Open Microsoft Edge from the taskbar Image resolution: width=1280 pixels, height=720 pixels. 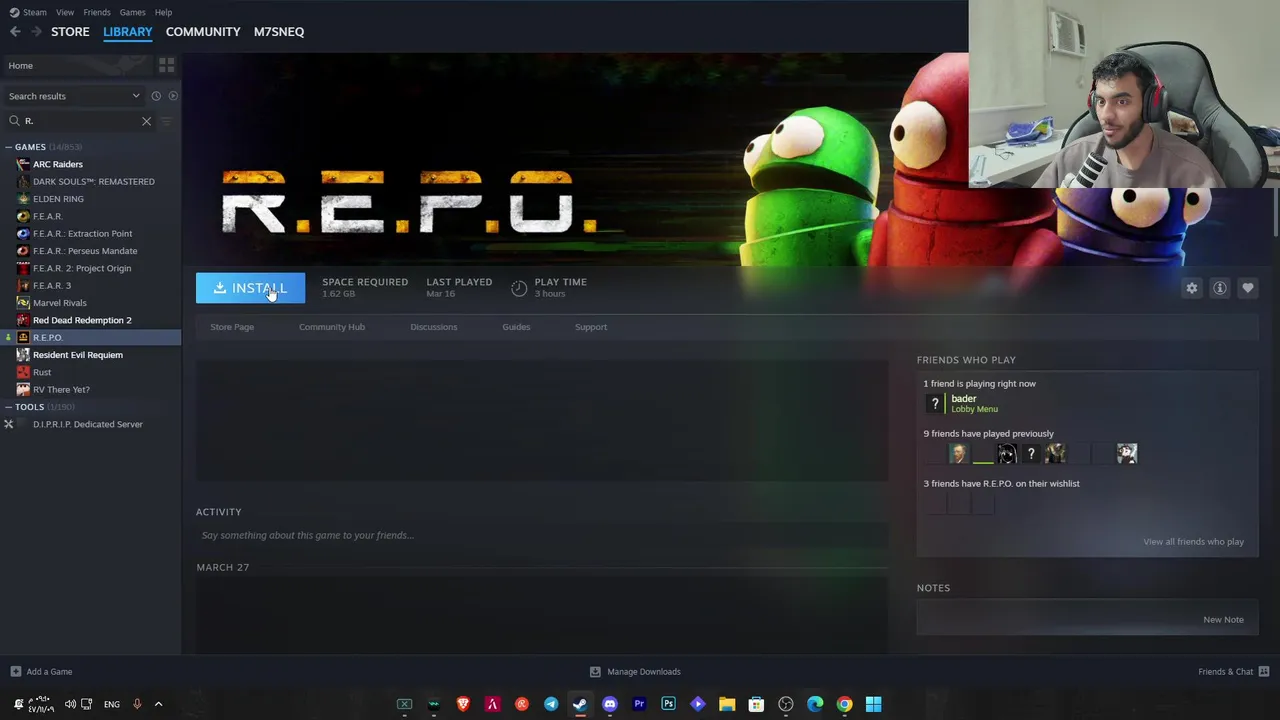tap(815, 704)
